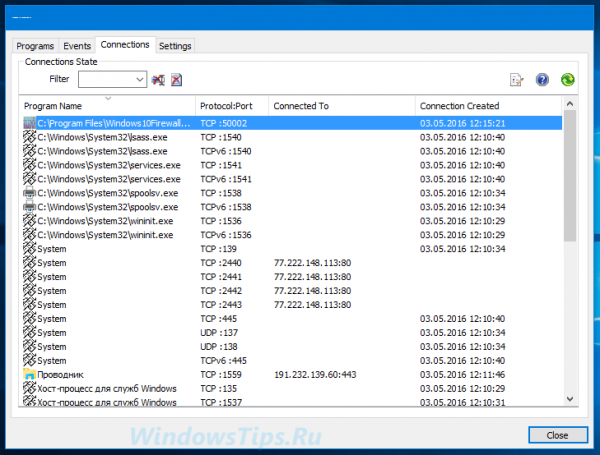Select lsass.exe row with TCP :1540
The image size is (600, 455).
(x=292, y=137)
